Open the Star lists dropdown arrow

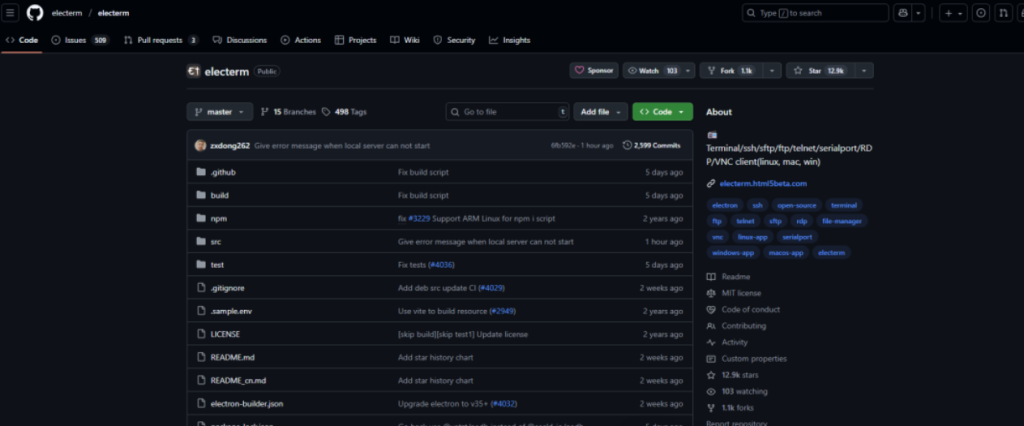click(x=864, y=71)
